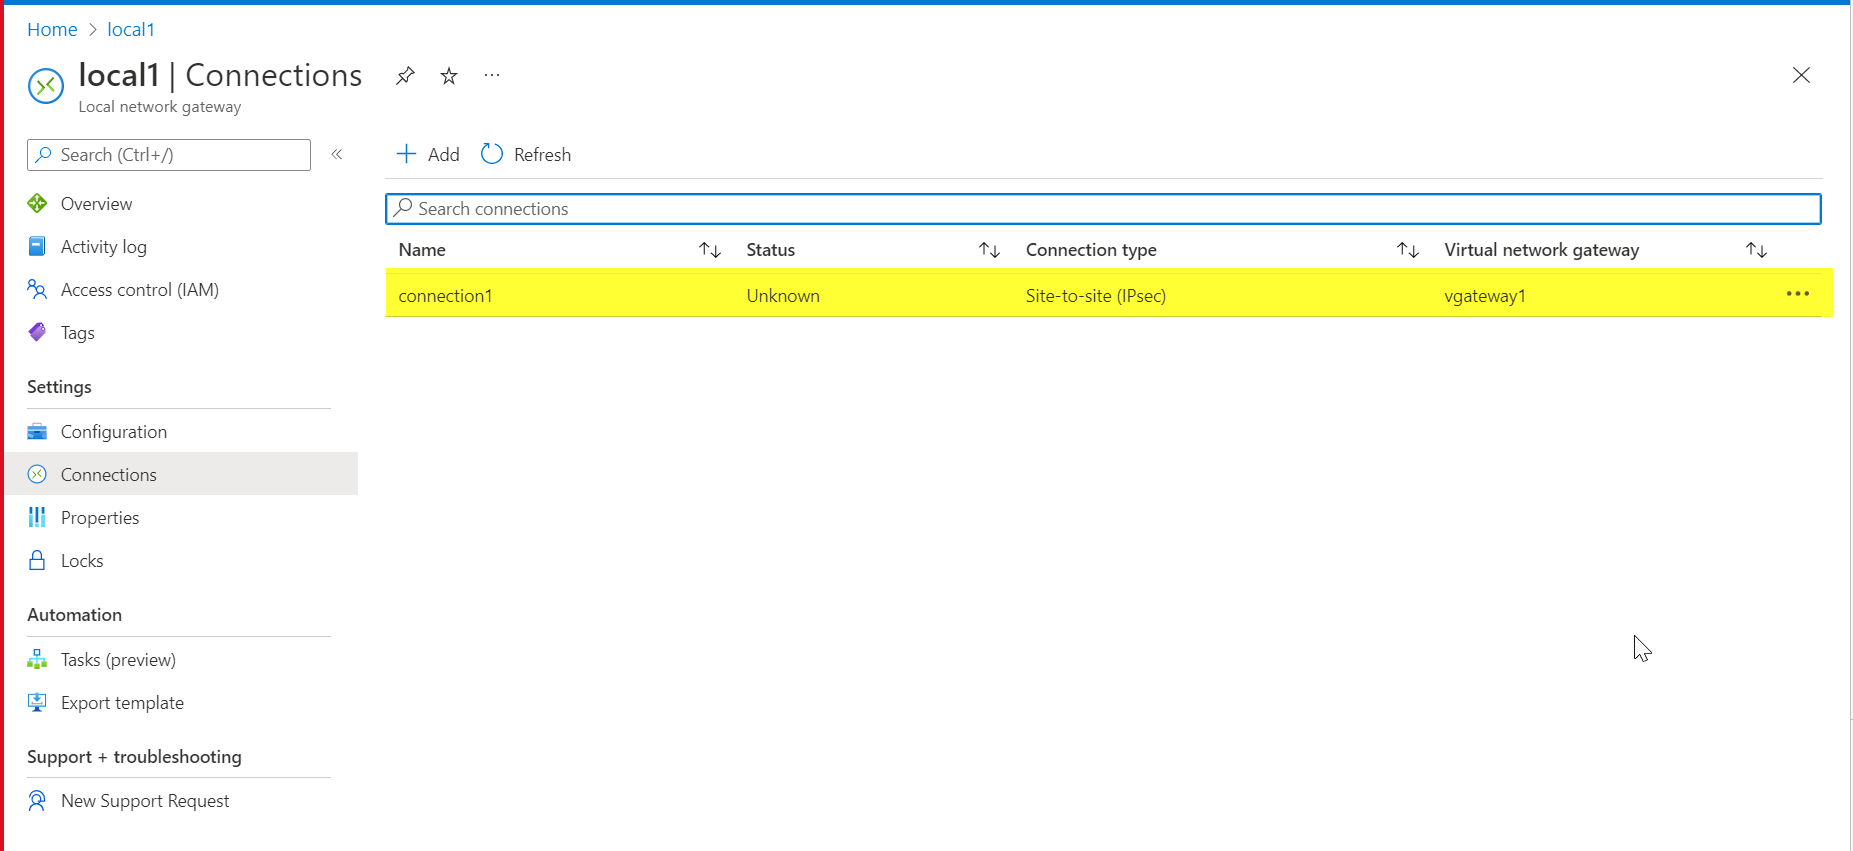
Task: Click the plus icon next to Add
Action: point(406,154)
